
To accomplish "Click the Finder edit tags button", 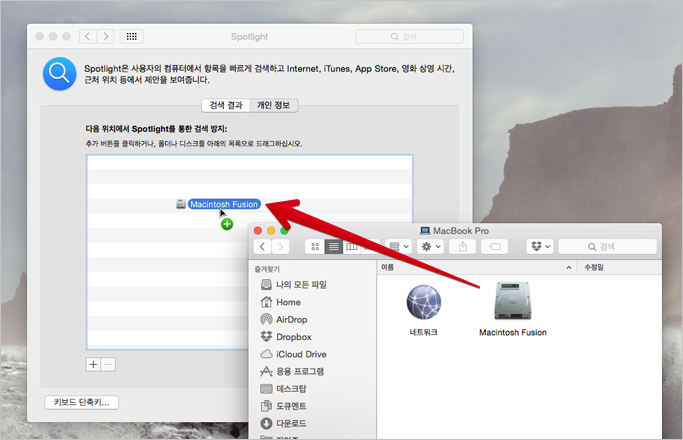I will point(495,247).
